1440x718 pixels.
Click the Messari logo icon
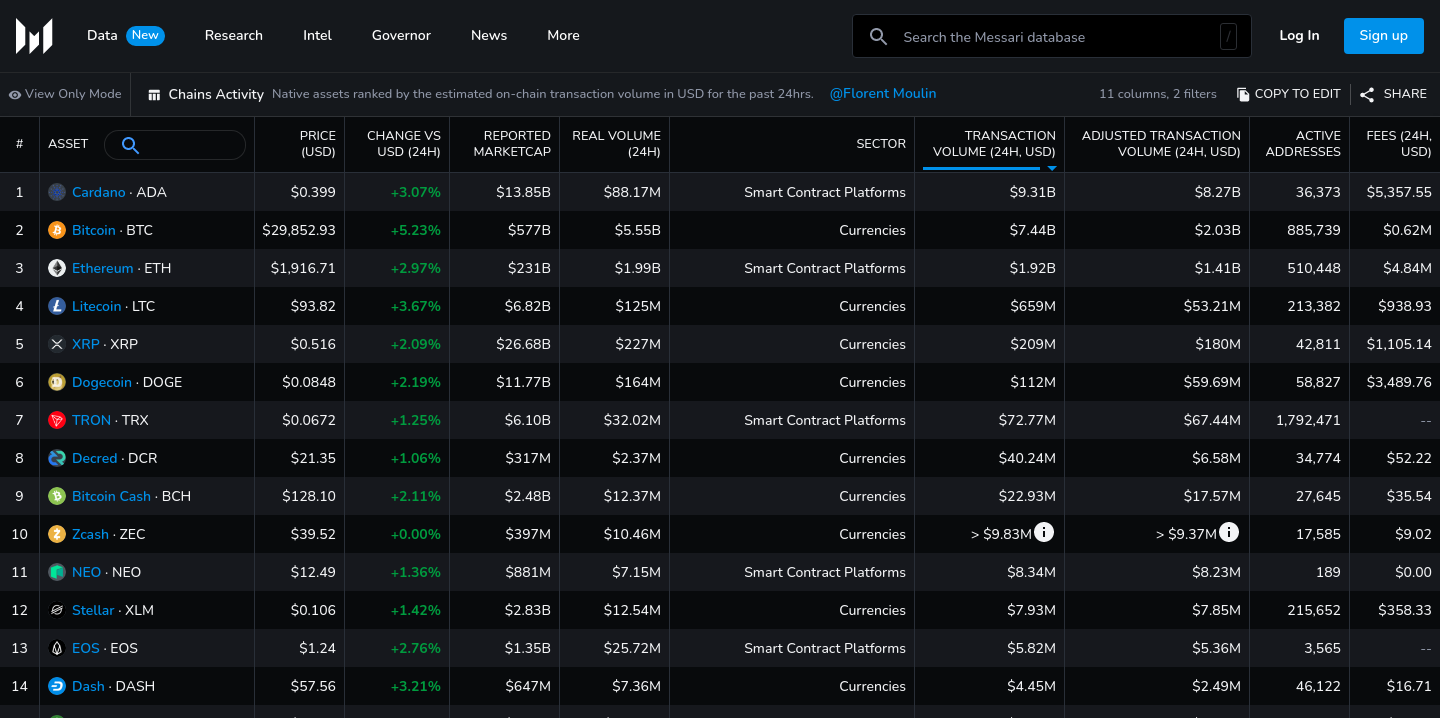click(x=34, y=36)
